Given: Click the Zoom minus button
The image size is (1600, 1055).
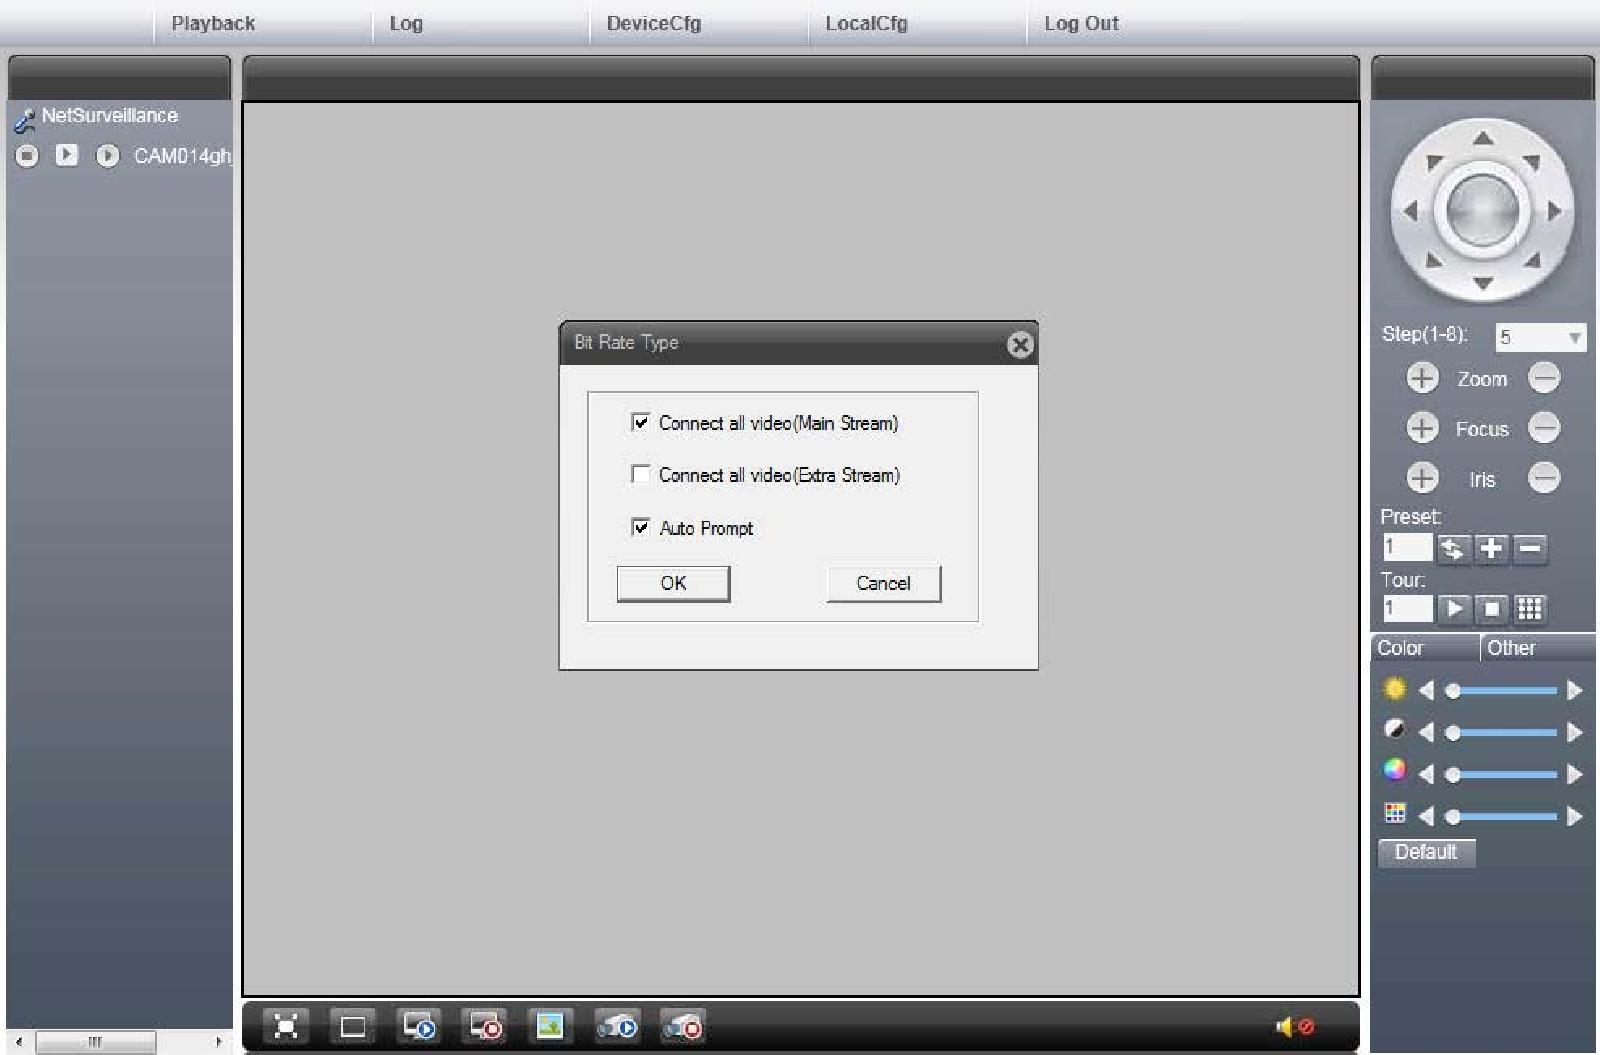Looking at the screenshot, I should point(1544,378).
